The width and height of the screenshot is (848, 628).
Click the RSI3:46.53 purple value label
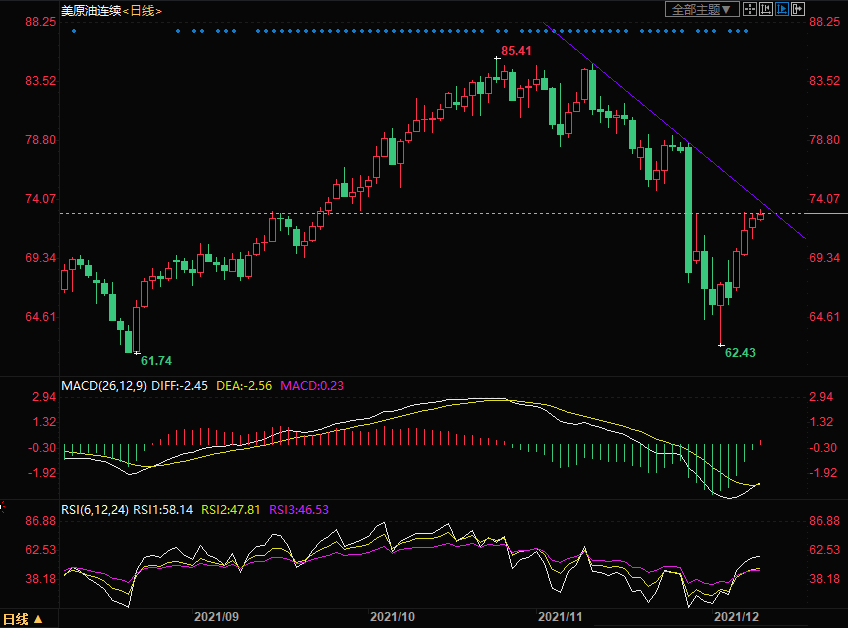pos(303,509)
